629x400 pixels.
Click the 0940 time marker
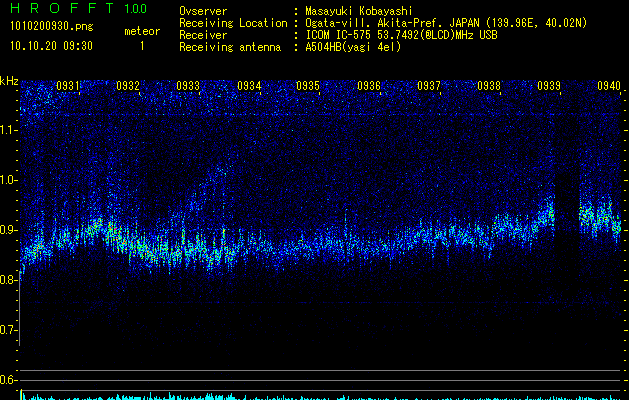[608, 86]
